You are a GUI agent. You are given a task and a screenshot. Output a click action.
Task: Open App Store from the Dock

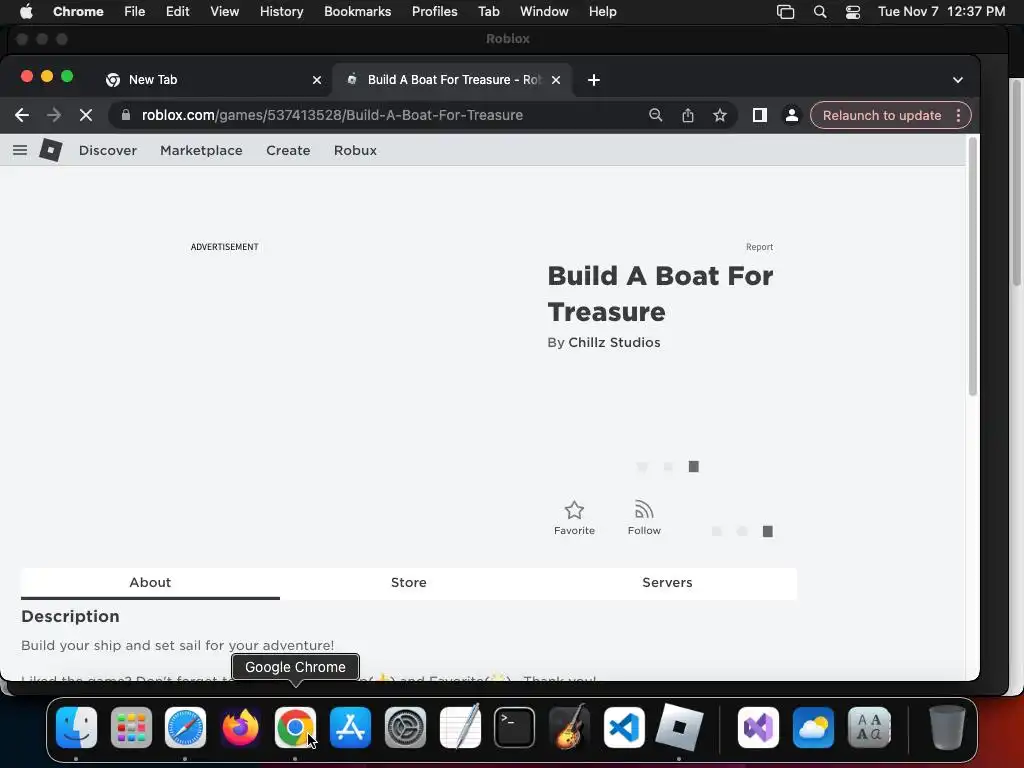pos(350,727)
